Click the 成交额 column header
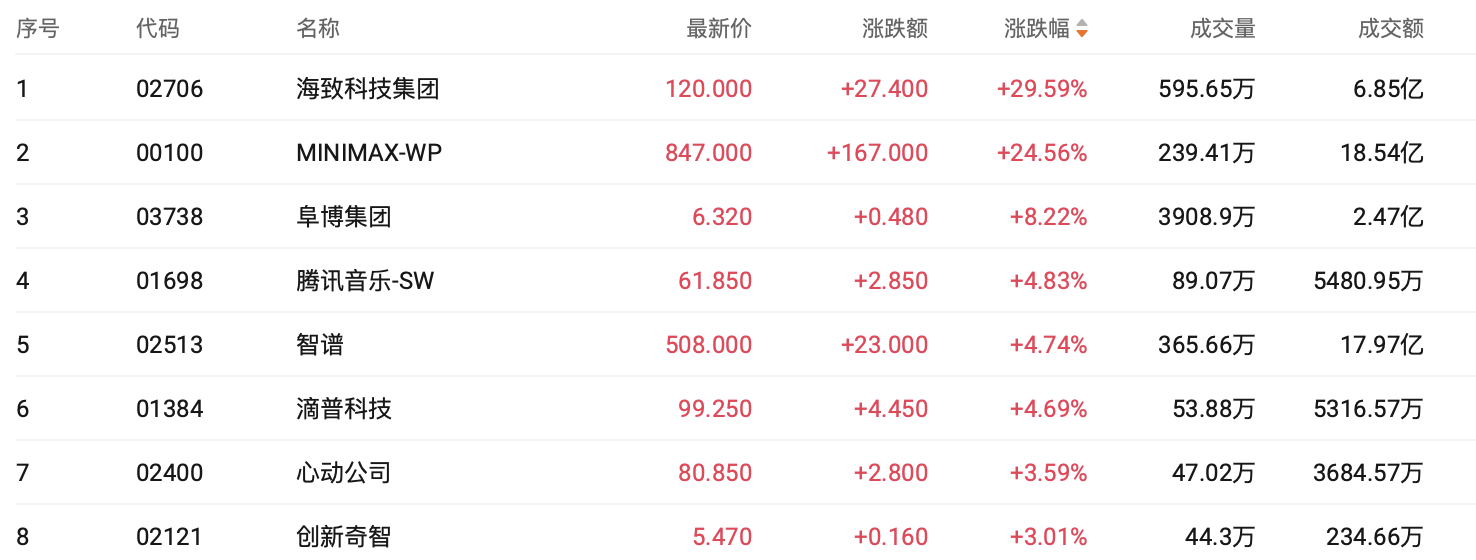Image resolution: width=1476 pixels, height=560 pixels. [1390, 29]
